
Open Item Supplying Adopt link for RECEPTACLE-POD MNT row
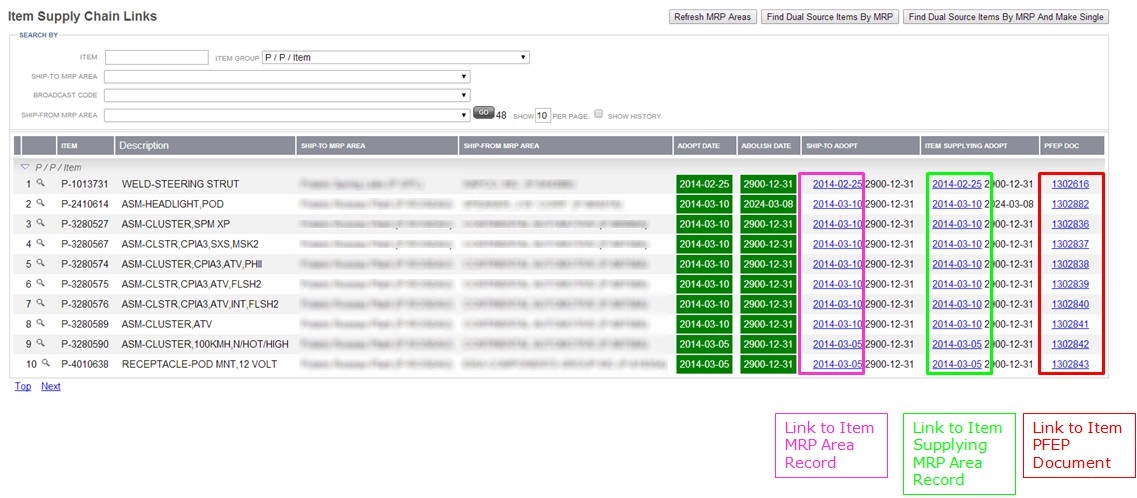[957, 364]
